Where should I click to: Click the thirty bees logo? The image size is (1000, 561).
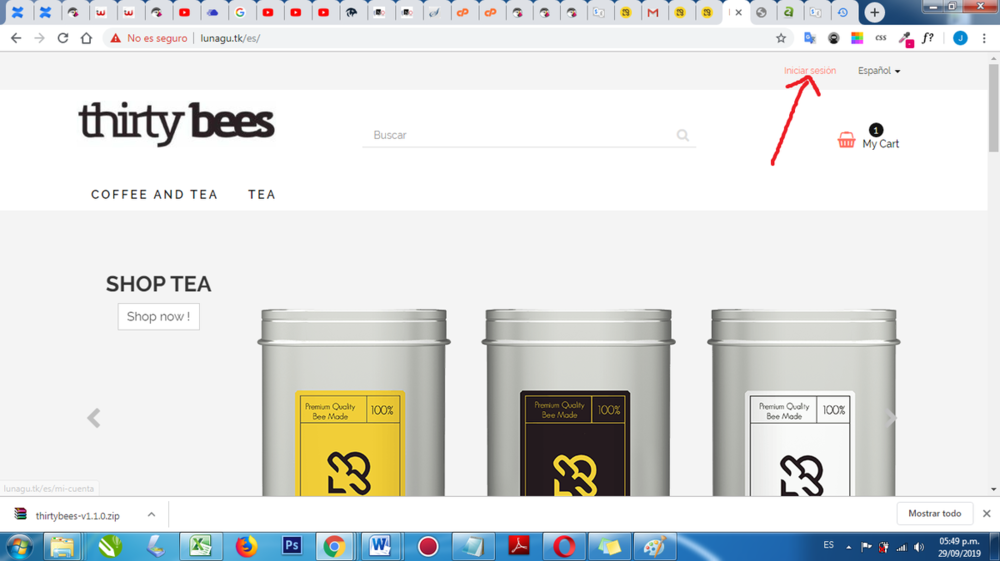tap(176, 123)
